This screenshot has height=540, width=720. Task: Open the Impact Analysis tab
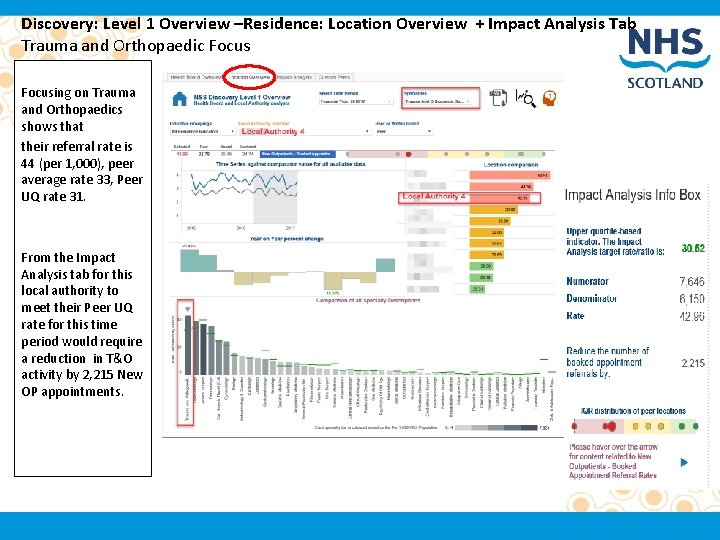click(294, 77)
